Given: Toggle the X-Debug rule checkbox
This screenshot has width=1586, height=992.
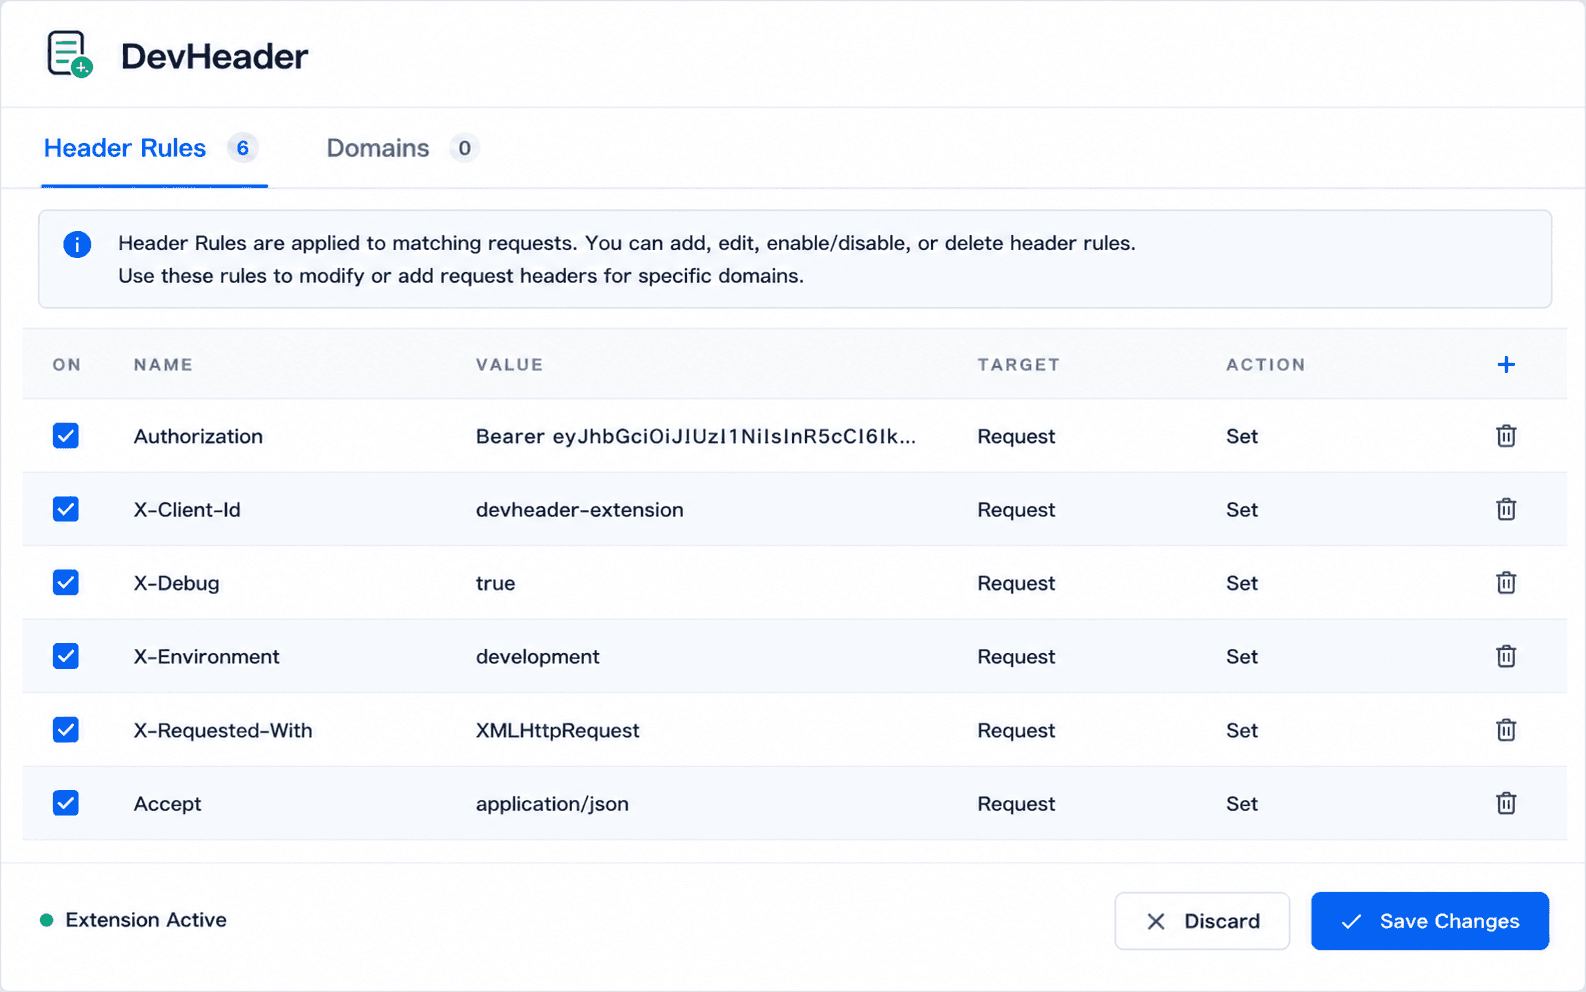Looking at the screenshot, I should 66,583.
